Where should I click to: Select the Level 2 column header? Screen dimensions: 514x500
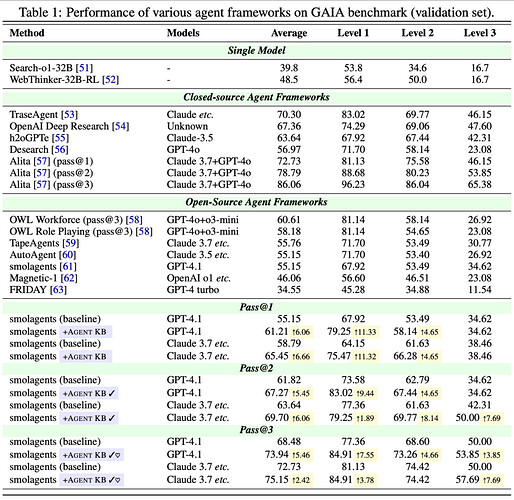(x=417, y=33)
